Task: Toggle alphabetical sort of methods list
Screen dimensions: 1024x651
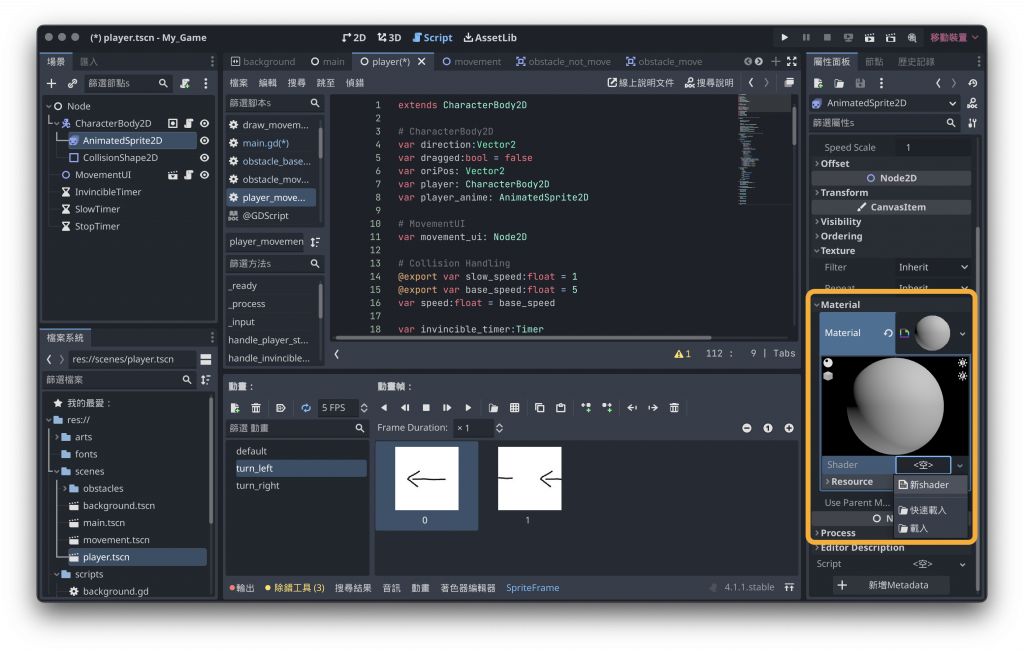Action: pos(315,242)
